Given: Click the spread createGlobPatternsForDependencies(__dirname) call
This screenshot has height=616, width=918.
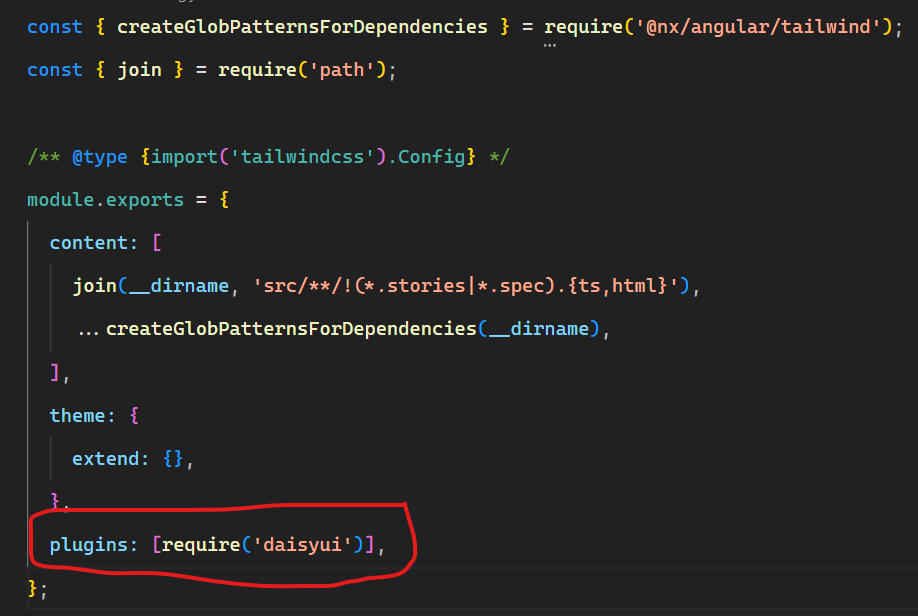Looking at the screenshot, I should (x=339, y=329).
